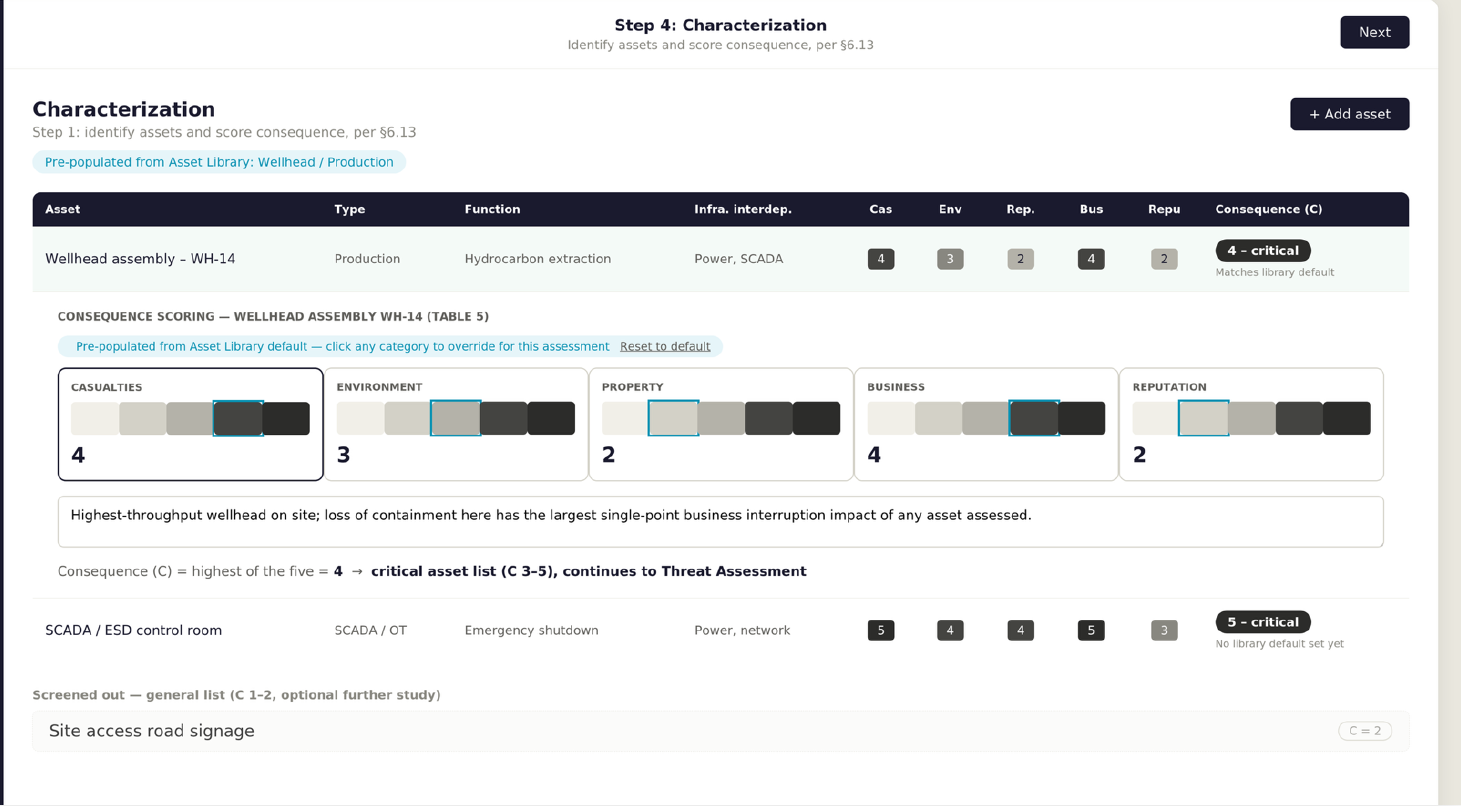The image size is (1461, 806).
Task: Click the Asset column header
Action: pyautogui.click(x=63, y=209)
